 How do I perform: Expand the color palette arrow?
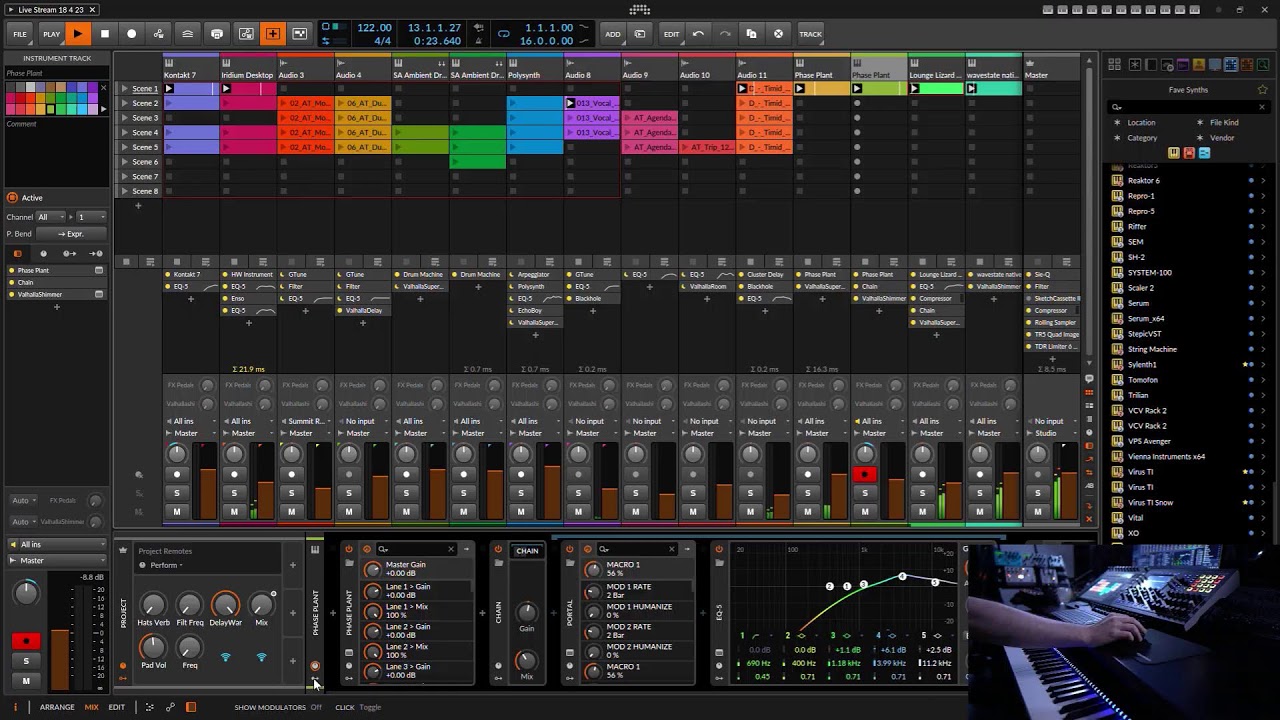[104, 110]
